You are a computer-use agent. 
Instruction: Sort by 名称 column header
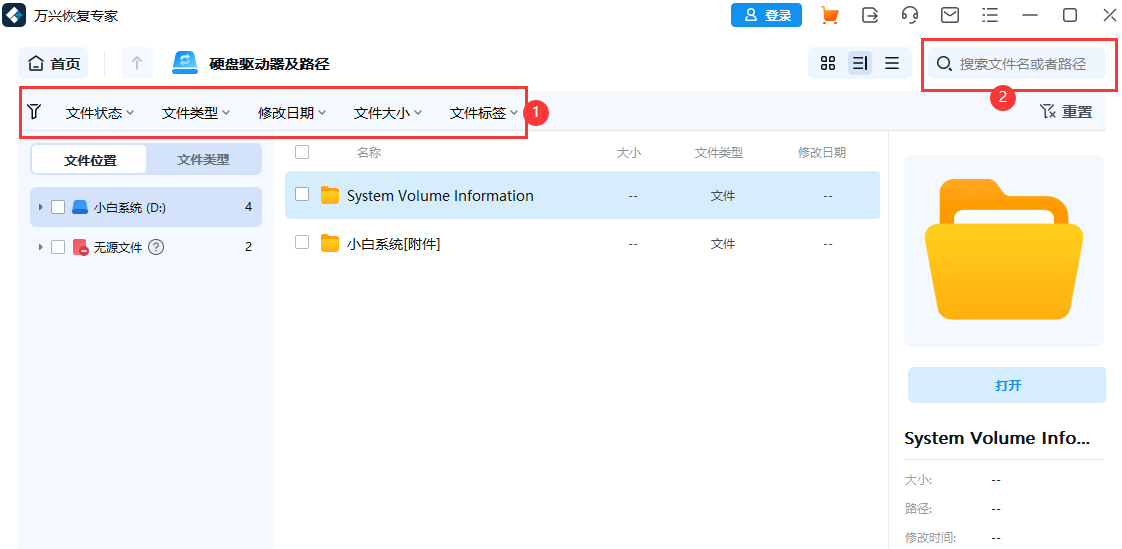click(369, 152)
